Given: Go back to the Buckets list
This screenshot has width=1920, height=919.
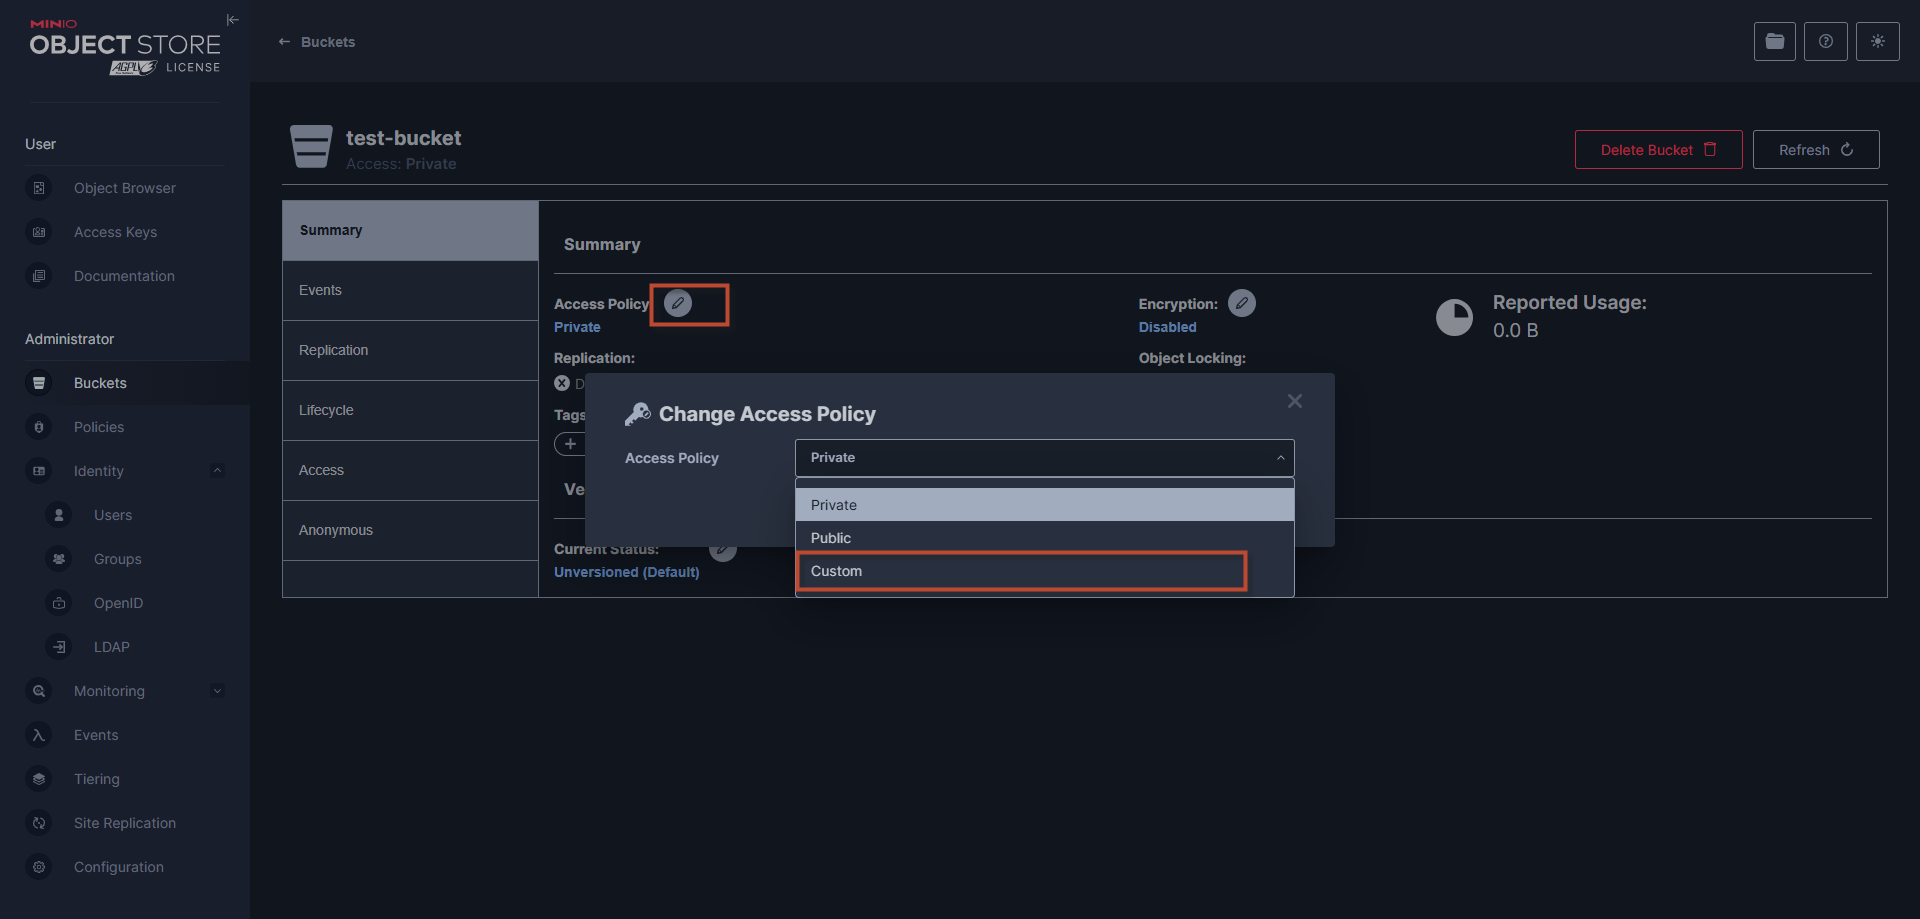Looking at the screenshot, I should (x=317, y=42).
